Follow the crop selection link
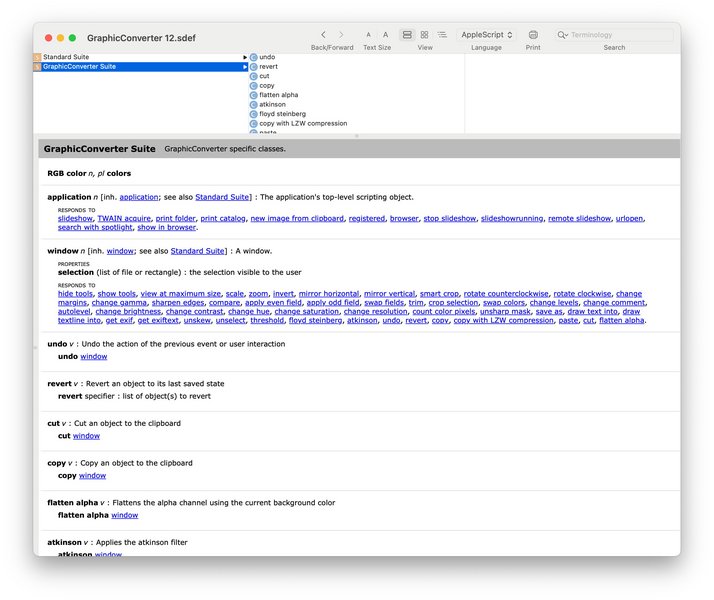 pos(453,303)
